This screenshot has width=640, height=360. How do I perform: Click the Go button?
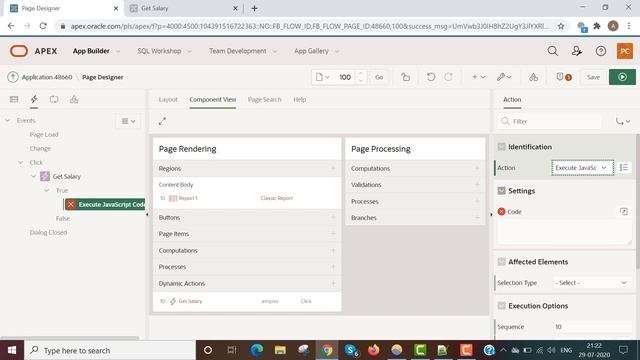click(379, 77)
